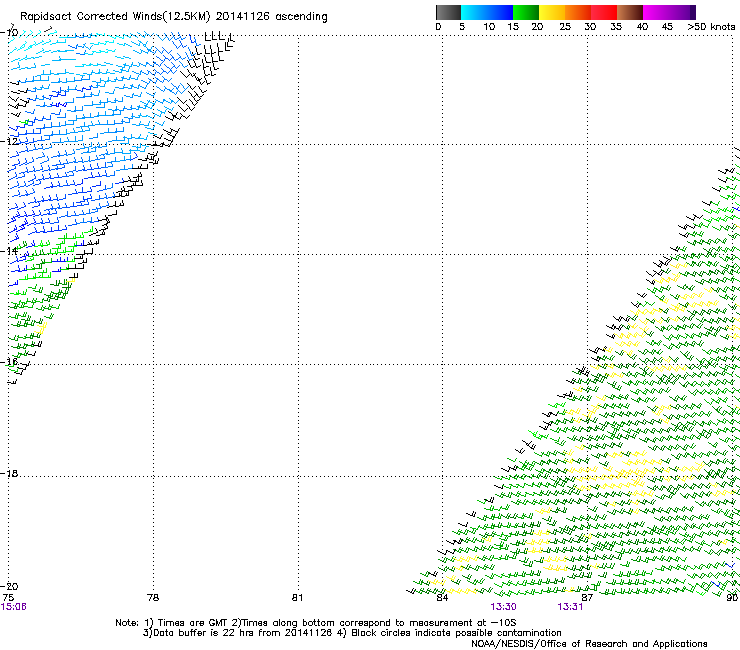Click the latitude label '-20'
Screen dimensions: 740x650
pos(9,586)
